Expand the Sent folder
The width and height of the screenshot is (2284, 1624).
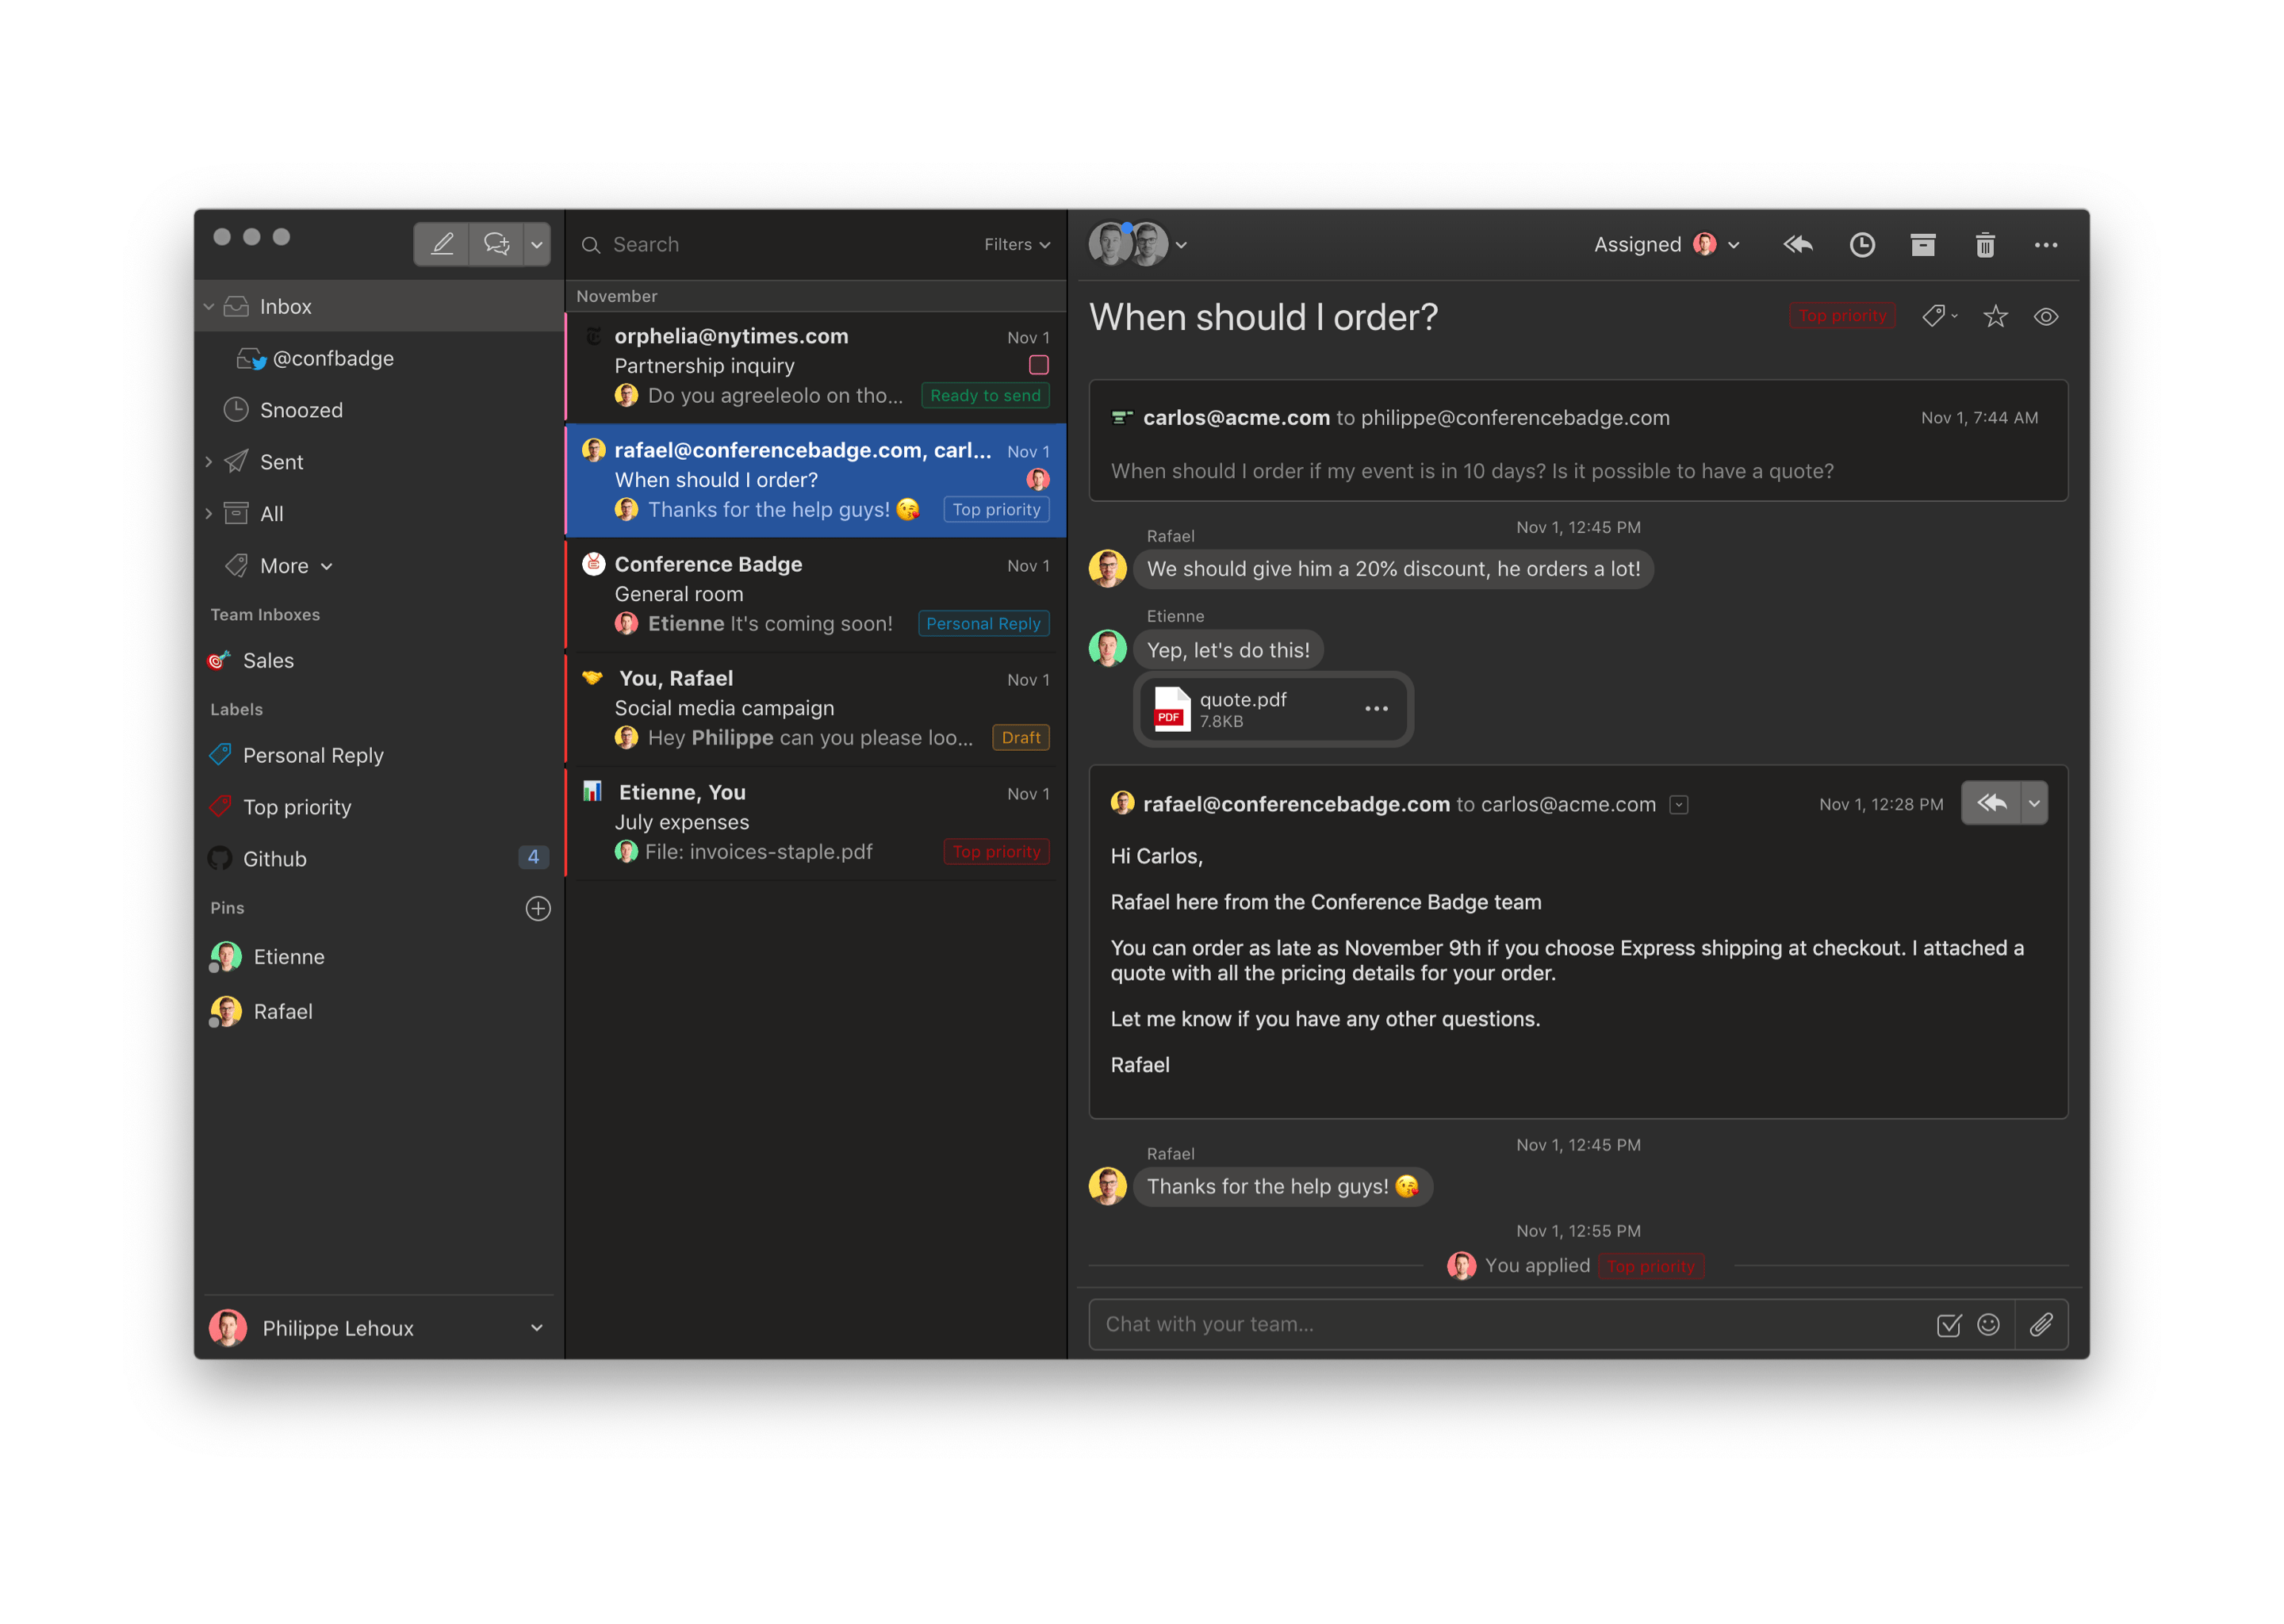click(x=208, y=461)
